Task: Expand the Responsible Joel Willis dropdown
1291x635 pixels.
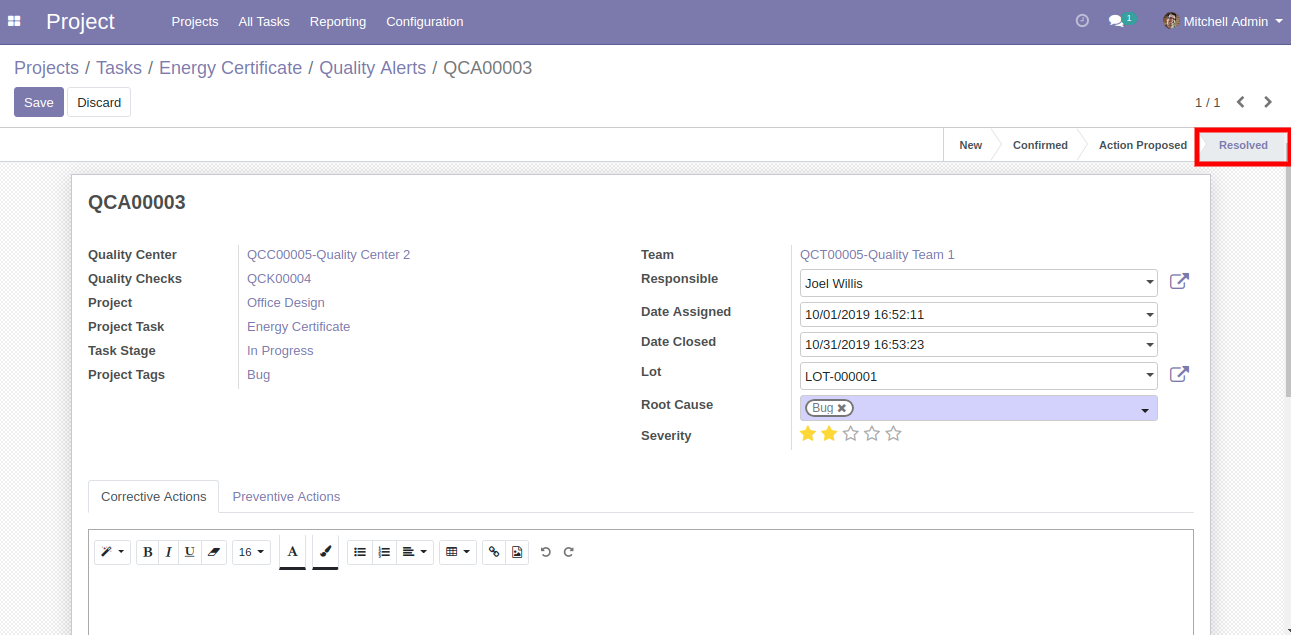Action: (x=1149, y=284)
